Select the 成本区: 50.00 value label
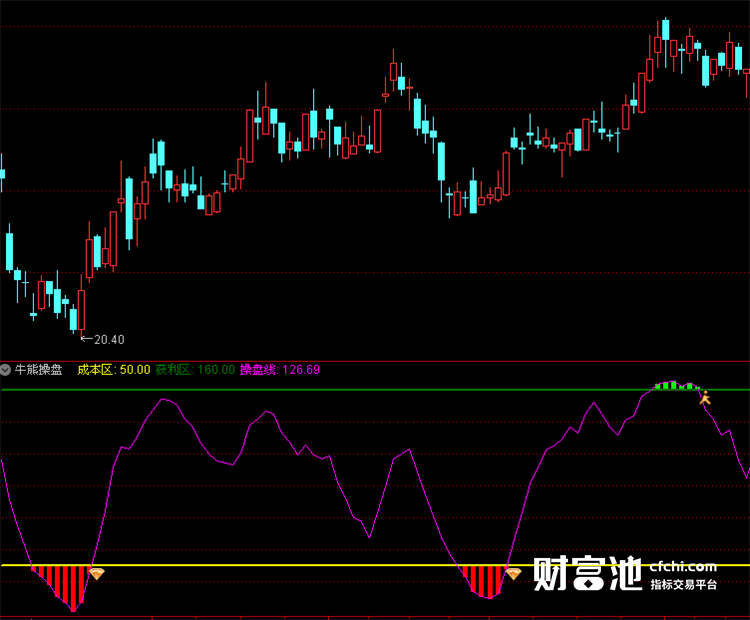Image resolution: width=750 pixels, height=620 pixels. point(114,370)
